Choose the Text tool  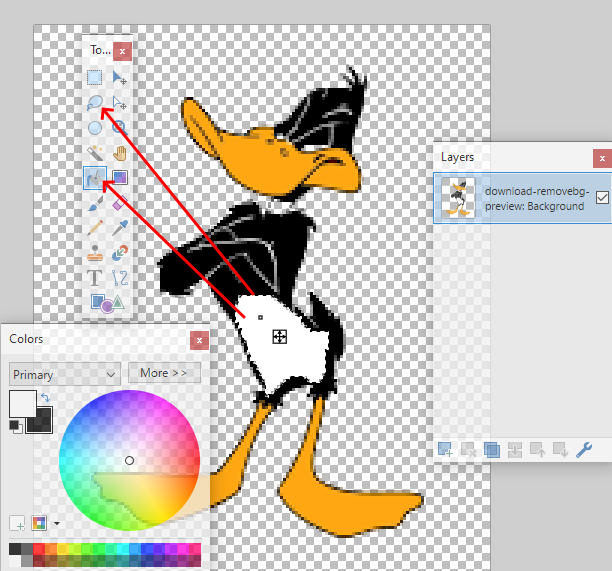pos(94,278)
